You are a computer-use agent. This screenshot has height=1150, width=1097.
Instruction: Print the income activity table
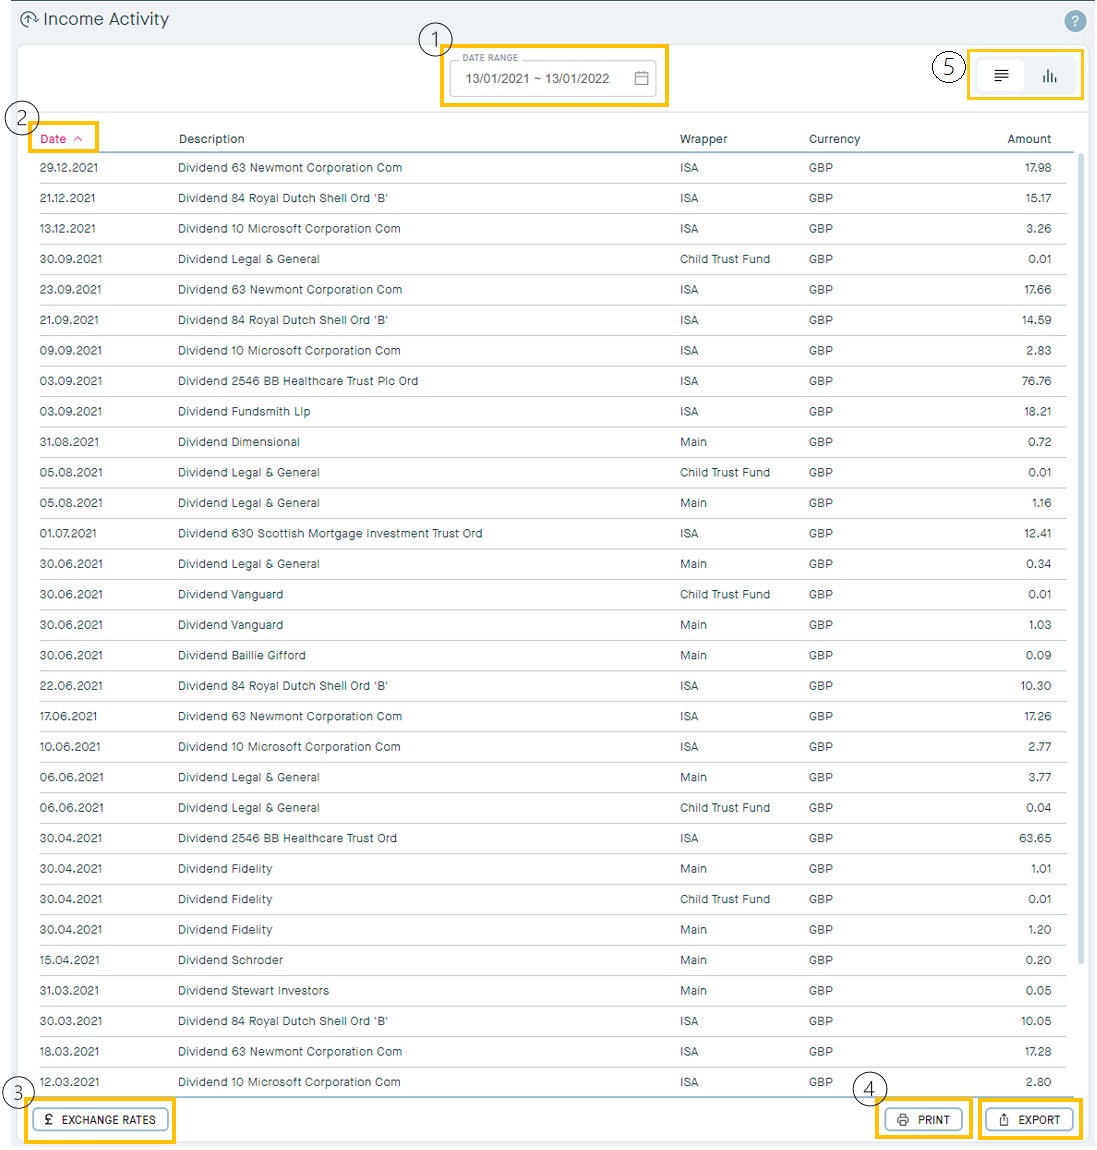point(923,1120)
